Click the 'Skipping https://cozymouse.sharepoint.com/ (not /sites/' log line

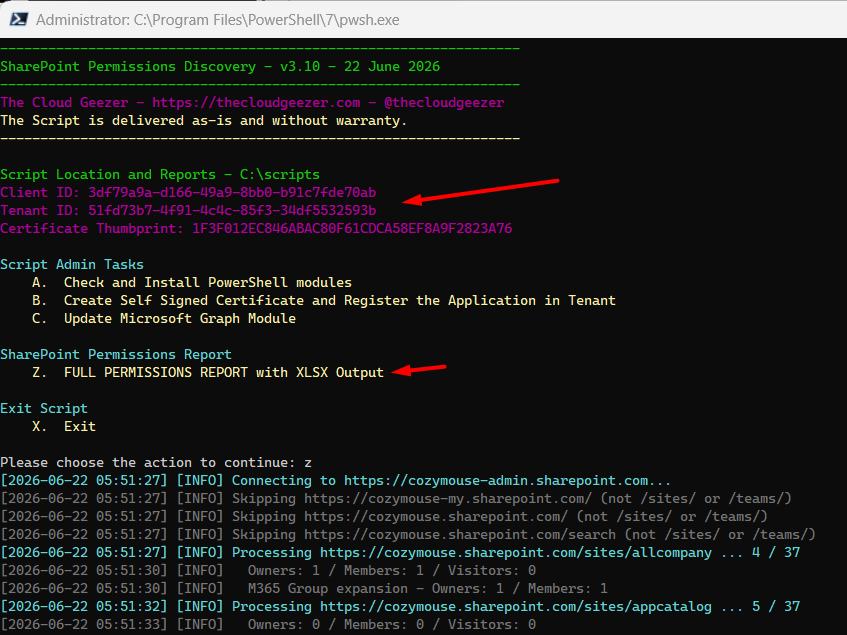click(x=384, y=517)
